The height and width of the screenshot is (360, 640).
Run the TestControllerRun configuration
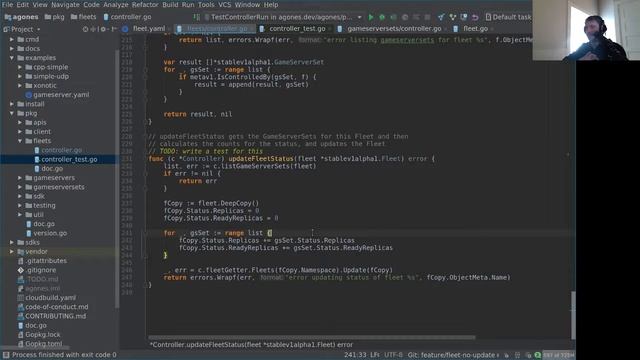(x=371, y=17)
